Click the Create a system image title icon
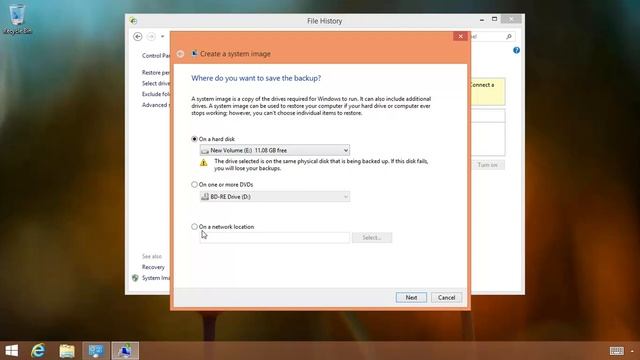640x360 pixels. click(x=194, y=53)
